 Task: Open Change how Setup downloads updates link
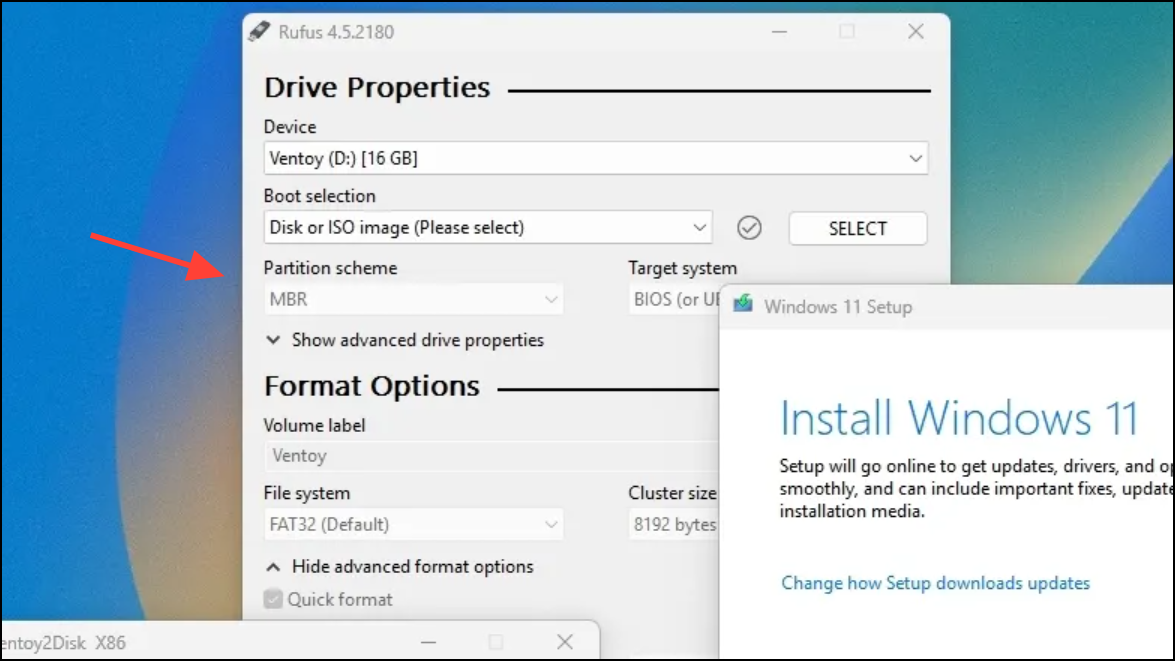point(935,583)
